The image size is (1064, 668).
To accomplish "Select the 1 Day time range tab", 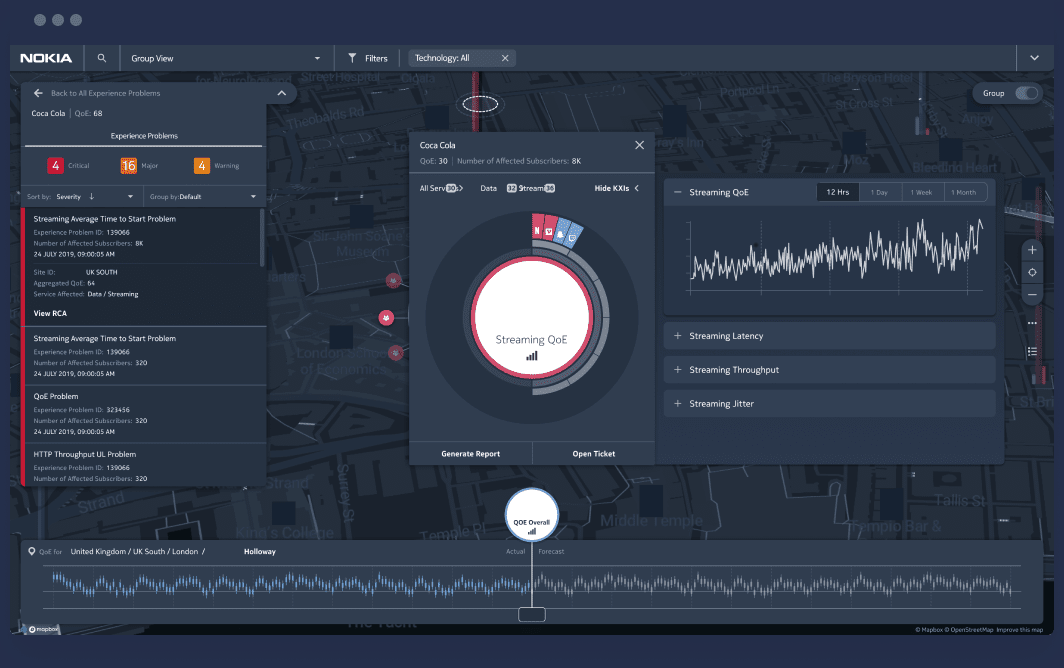I will point(879,192).
